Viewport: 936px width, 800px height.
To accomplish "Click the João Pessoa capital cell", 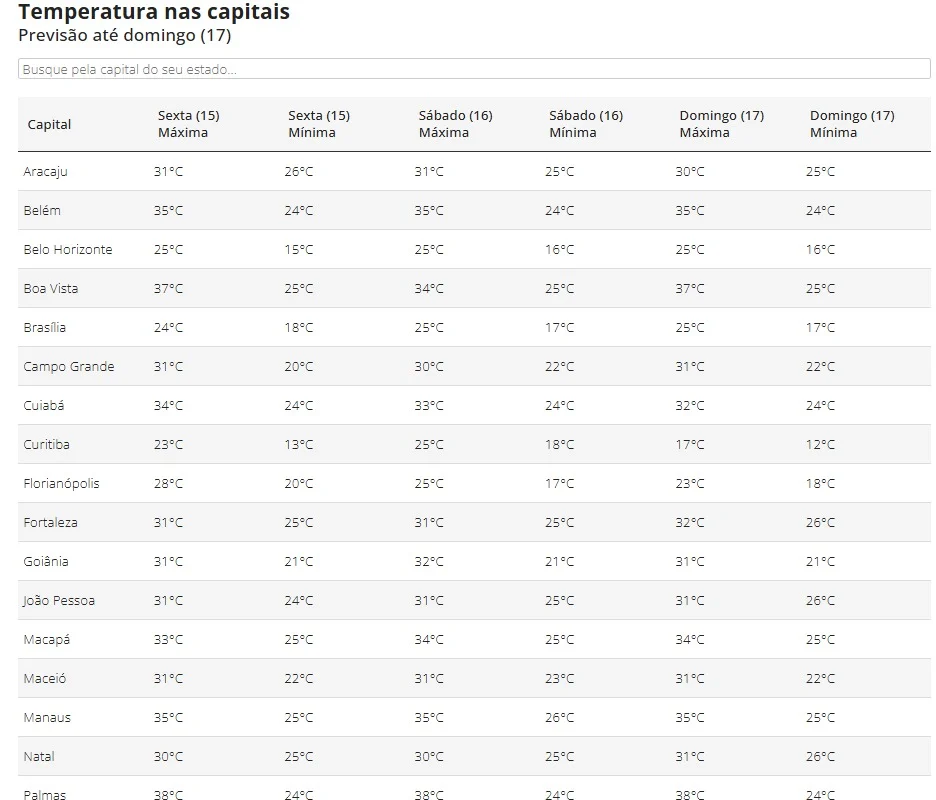I will [x=59, y=601].
